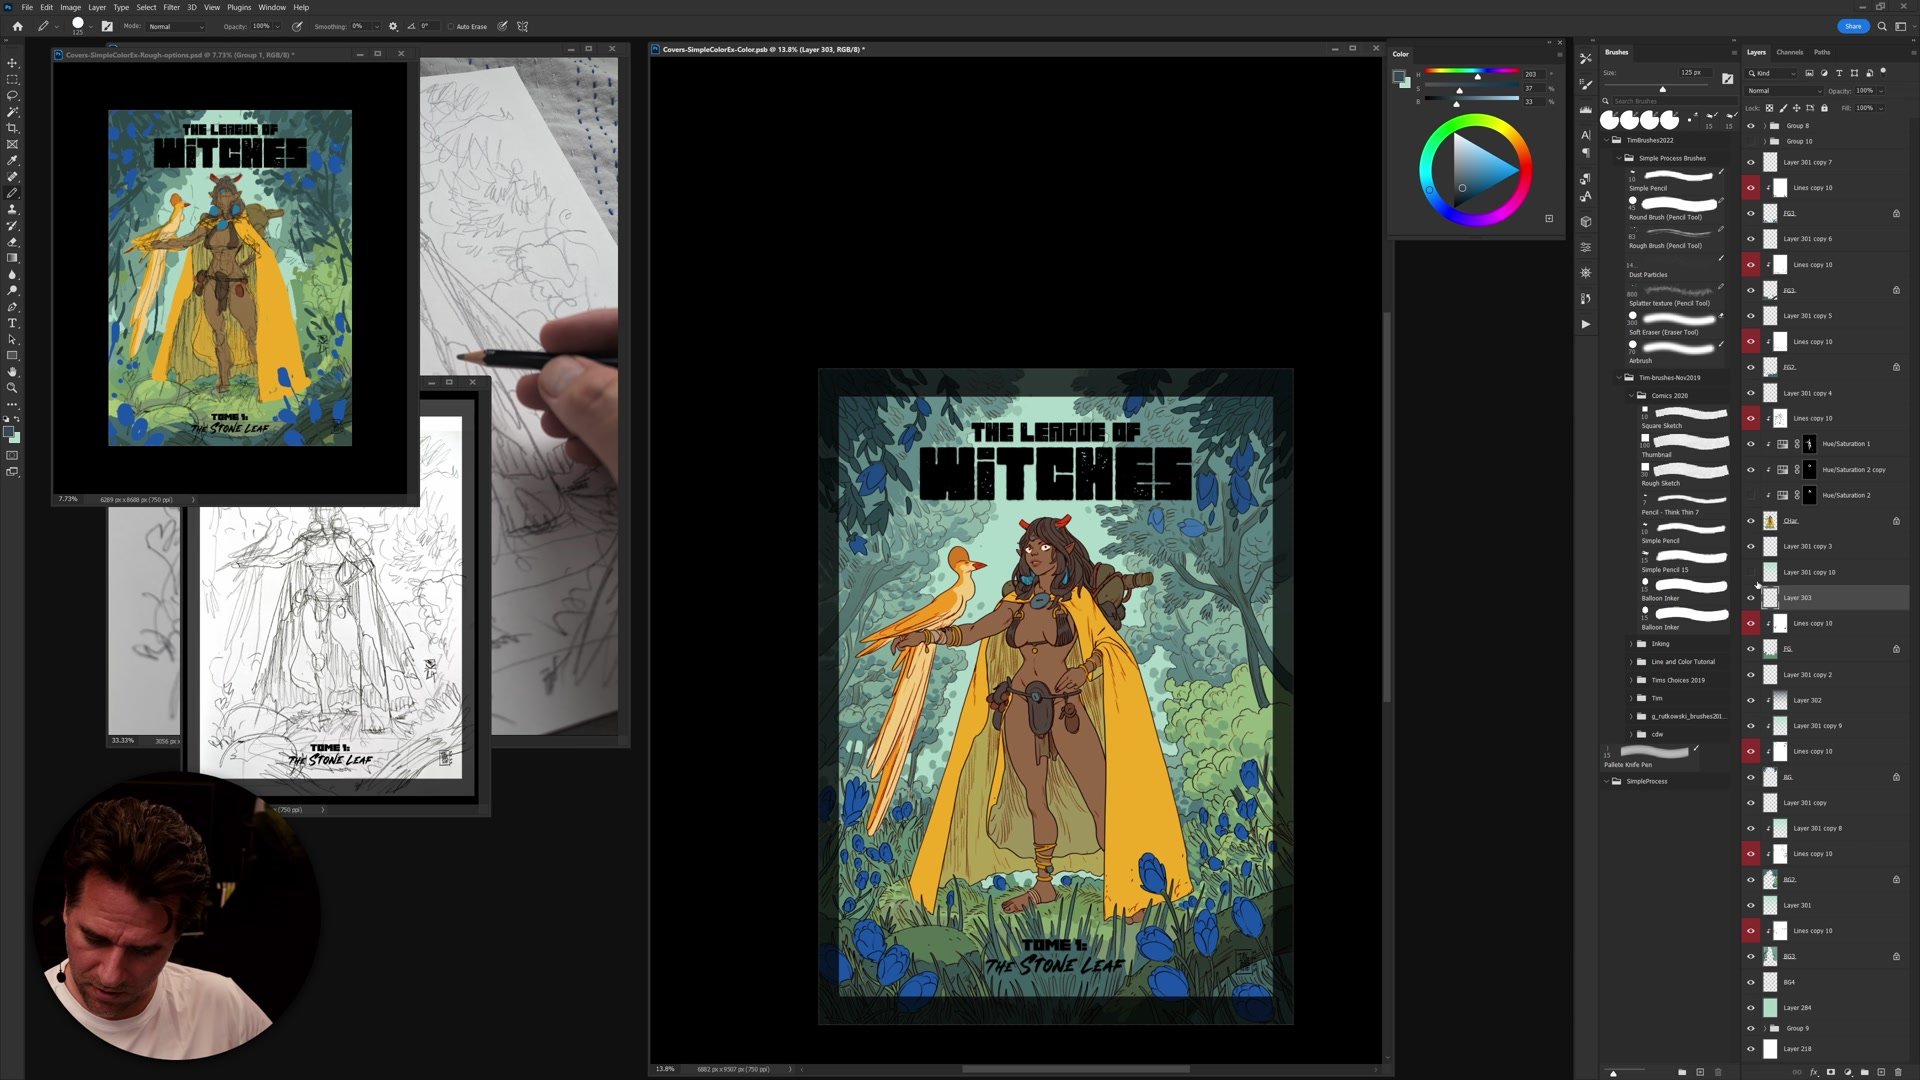Click the lock all layer icon
The width and height of the screenshot is (1920, 1080).
pos(1824,108)
